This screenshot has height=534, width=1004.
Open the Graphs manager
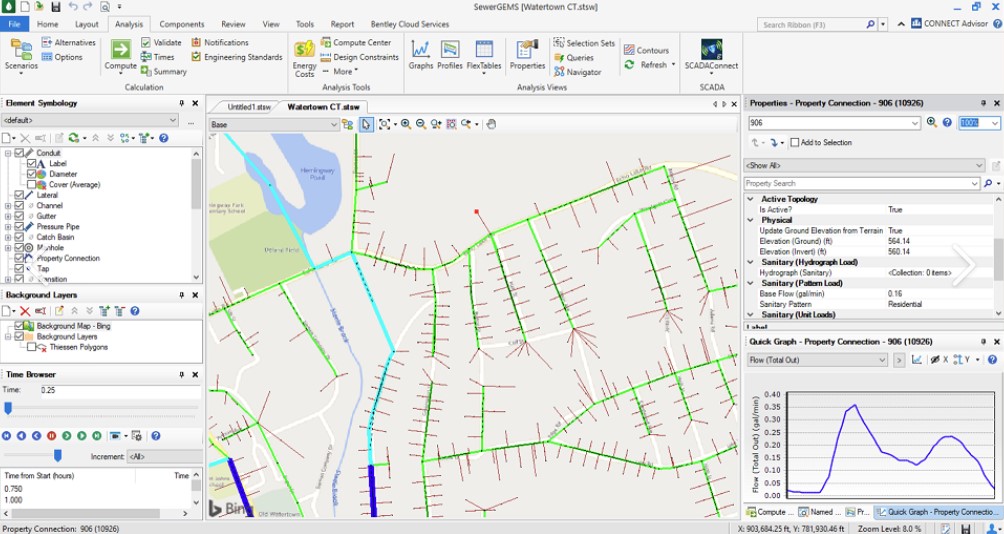pos(421,54)
